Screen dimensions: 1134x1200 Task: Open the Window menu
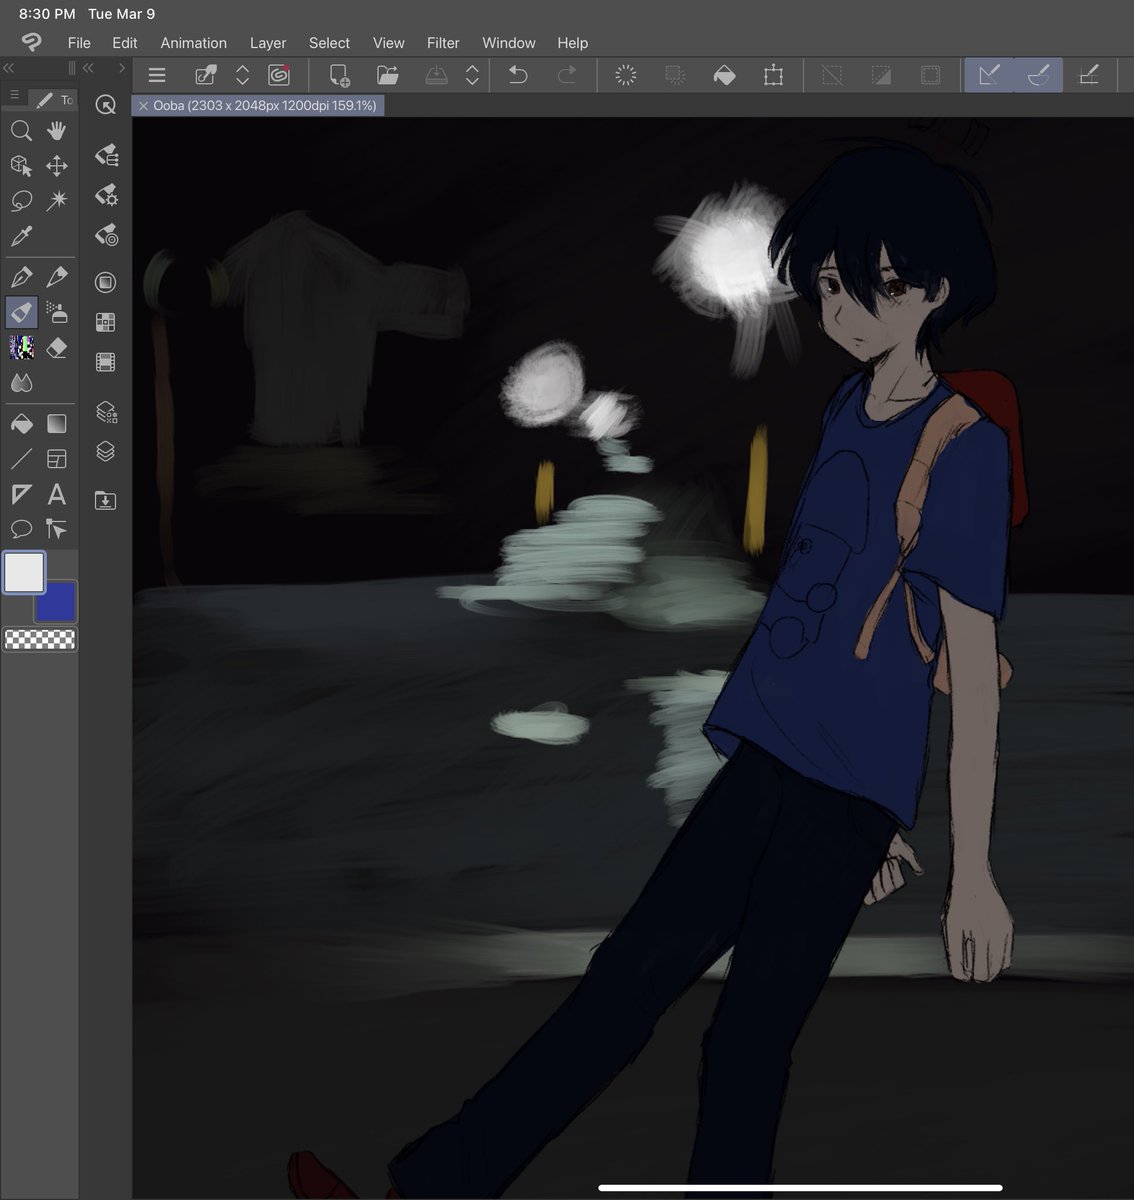click(x=509, y=43)
